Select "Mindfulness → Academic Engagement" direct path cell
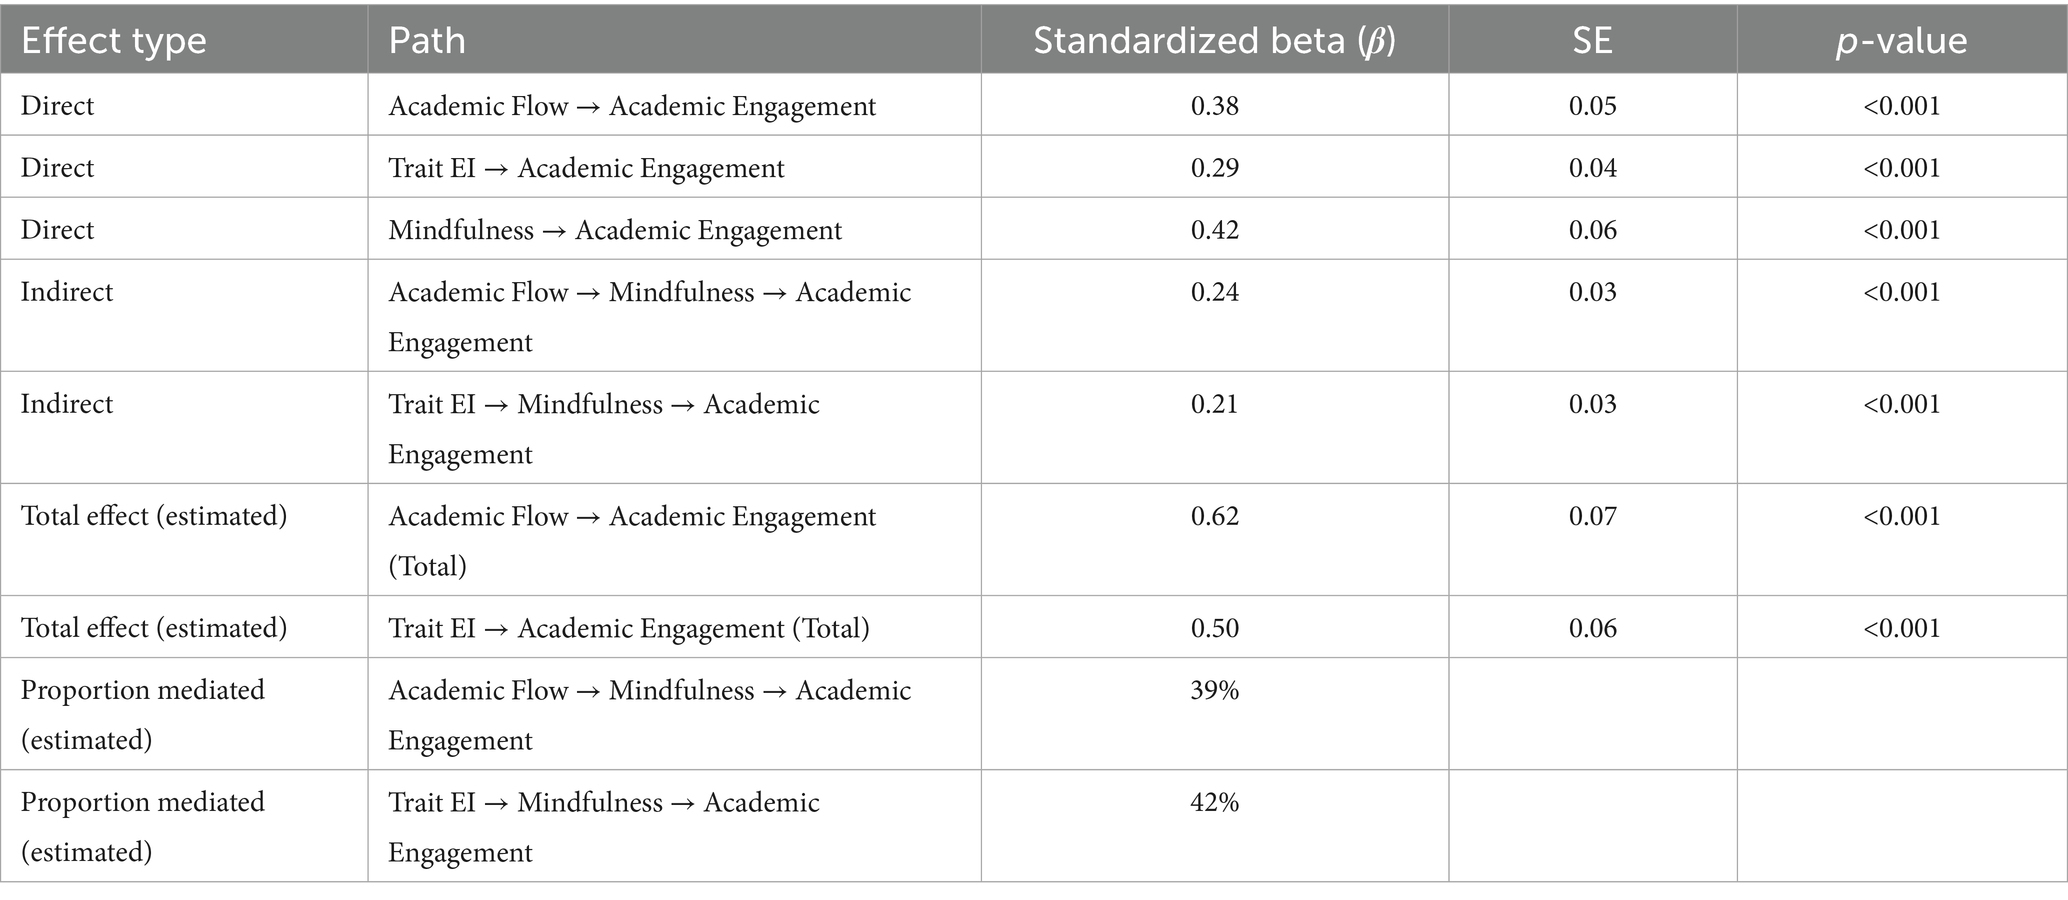Screen dimensions: 2068x900 [615, 230]
